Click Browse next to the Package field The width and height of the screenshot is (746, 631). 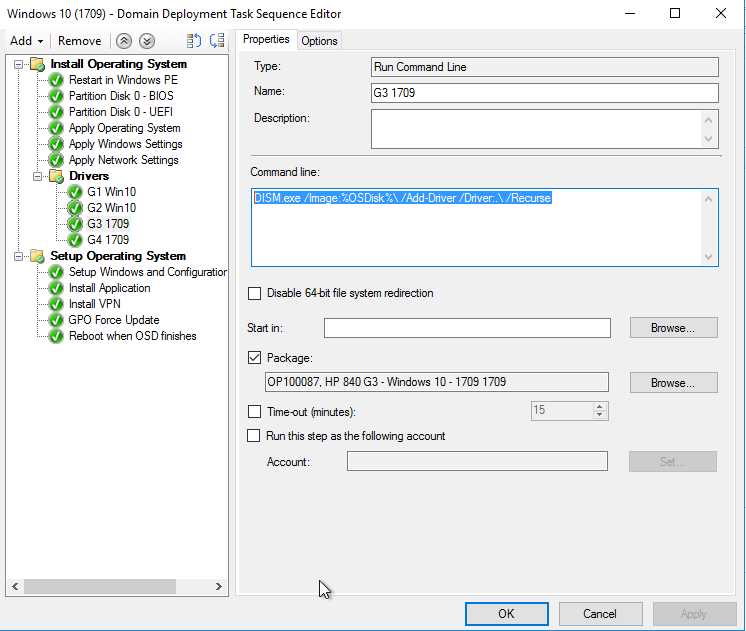point(673,383)
